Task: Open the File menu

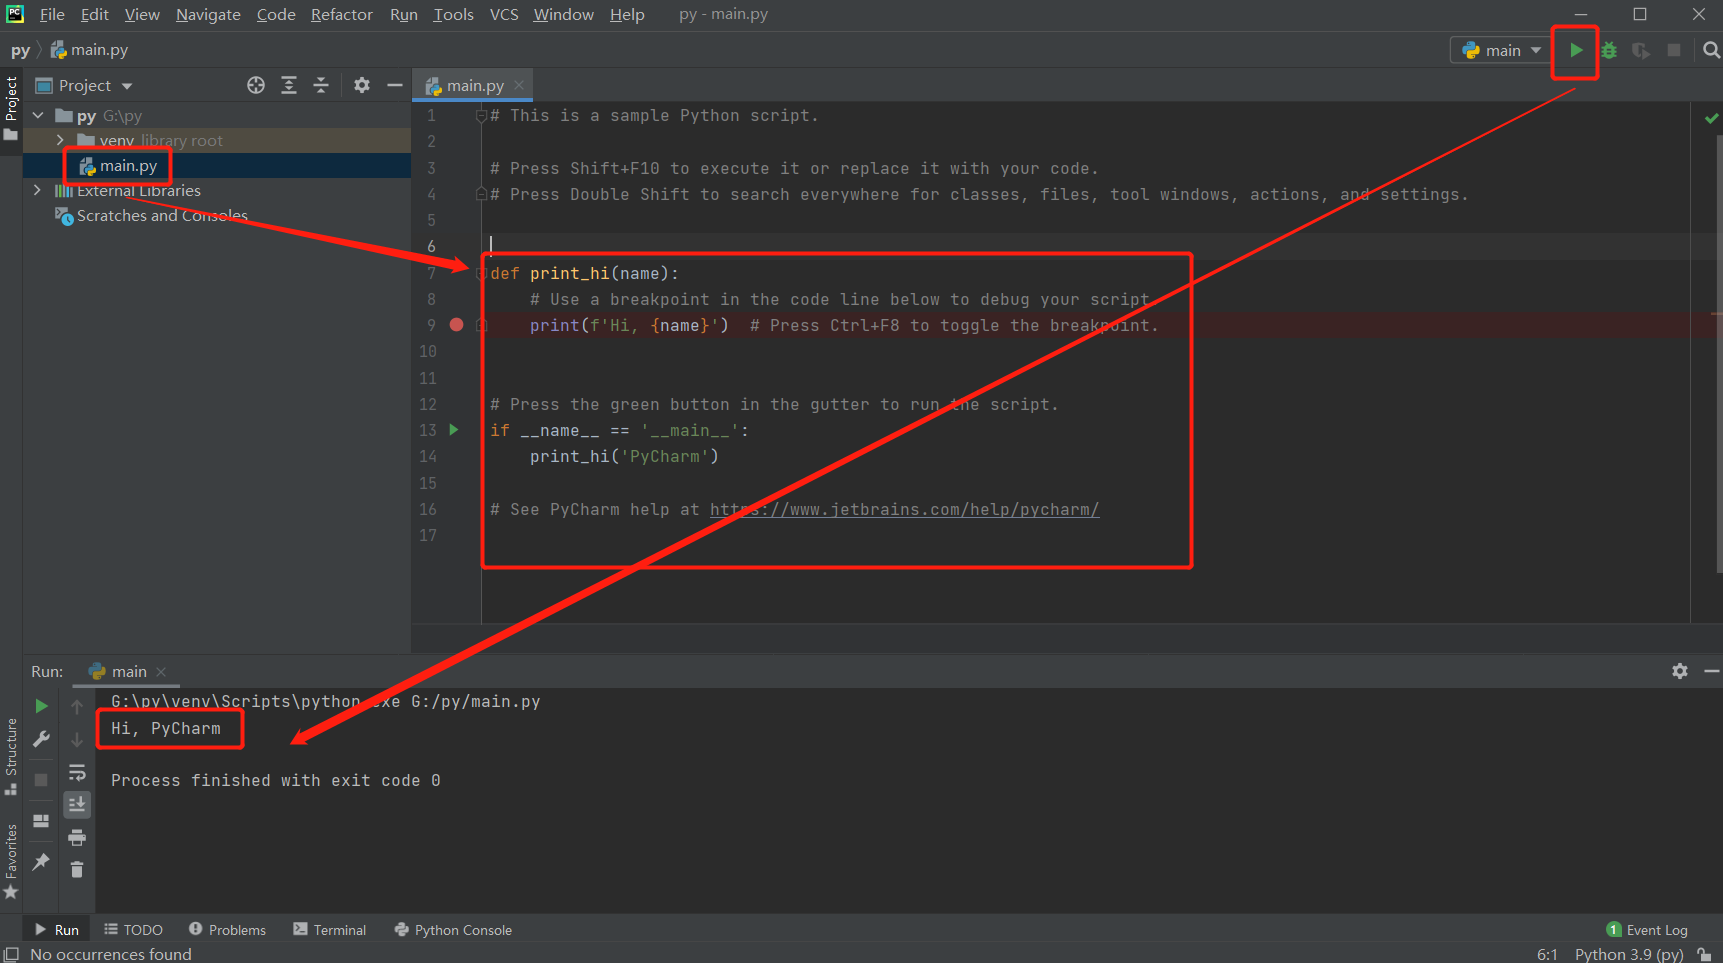Action: pyautogui.click(x=52, y=14)
